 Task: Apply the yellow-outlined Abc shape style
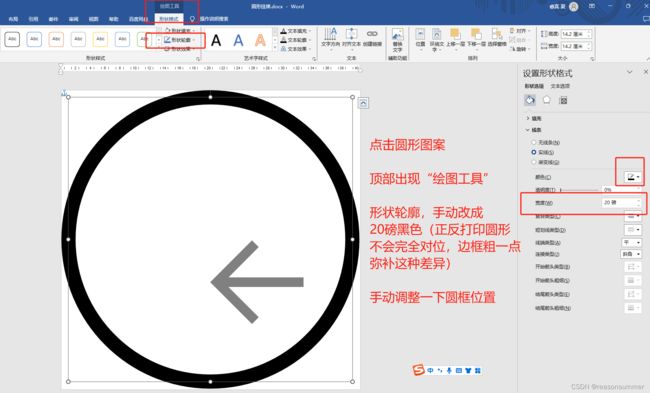[100, 39]
